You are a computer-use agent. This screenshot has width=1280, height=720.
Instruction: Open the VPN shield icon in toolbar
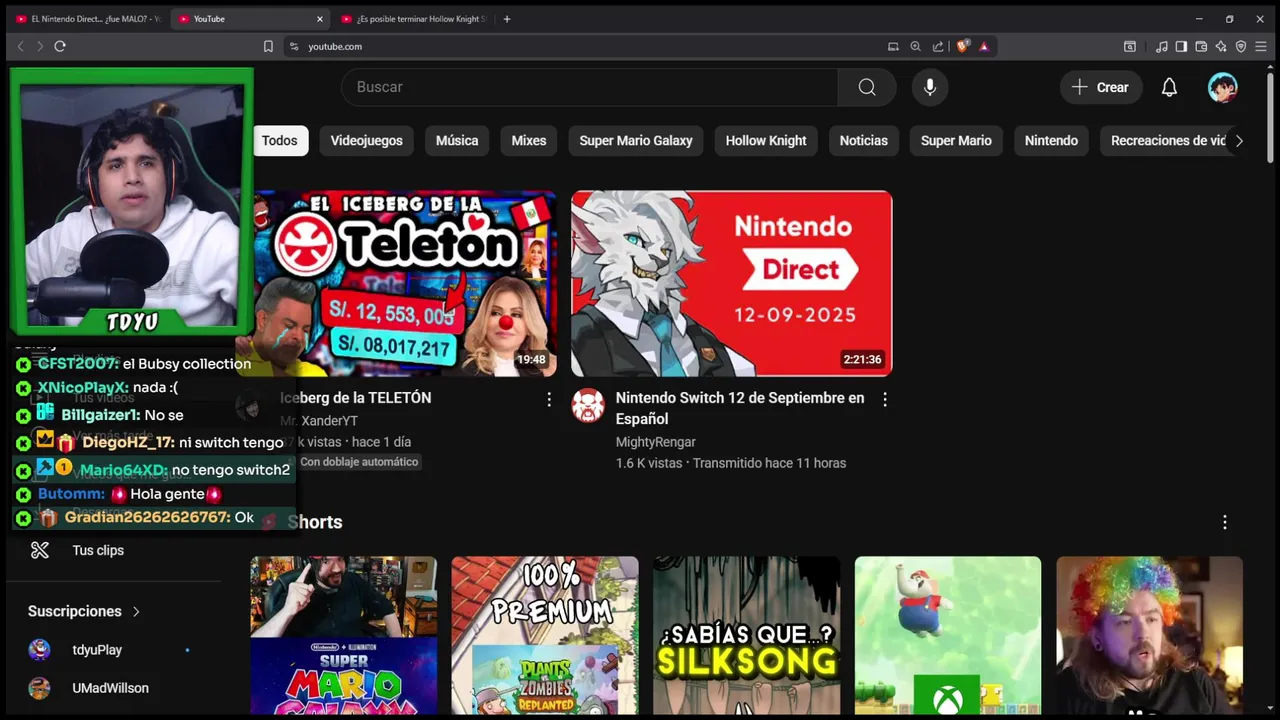tap(1241, 46)
